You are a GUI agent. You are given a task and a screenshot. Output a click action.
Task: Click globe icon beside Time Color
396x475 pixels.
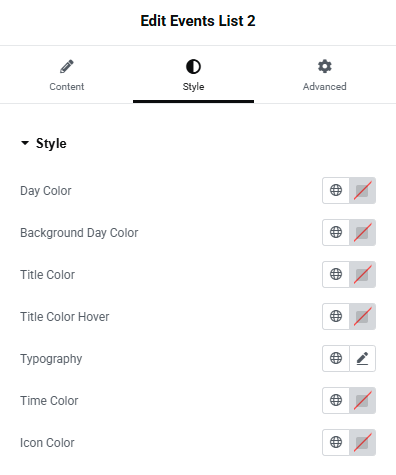[x=336, y=400]
